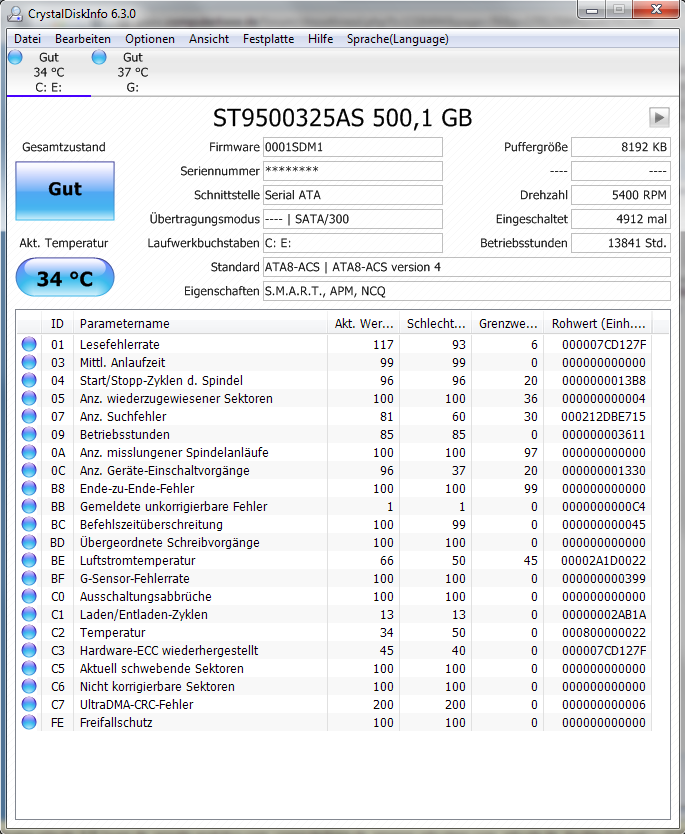Click status orb for UltraDMA-CRC-Fehler row
The height and width of the screenshot is (834, 685).
29,704
